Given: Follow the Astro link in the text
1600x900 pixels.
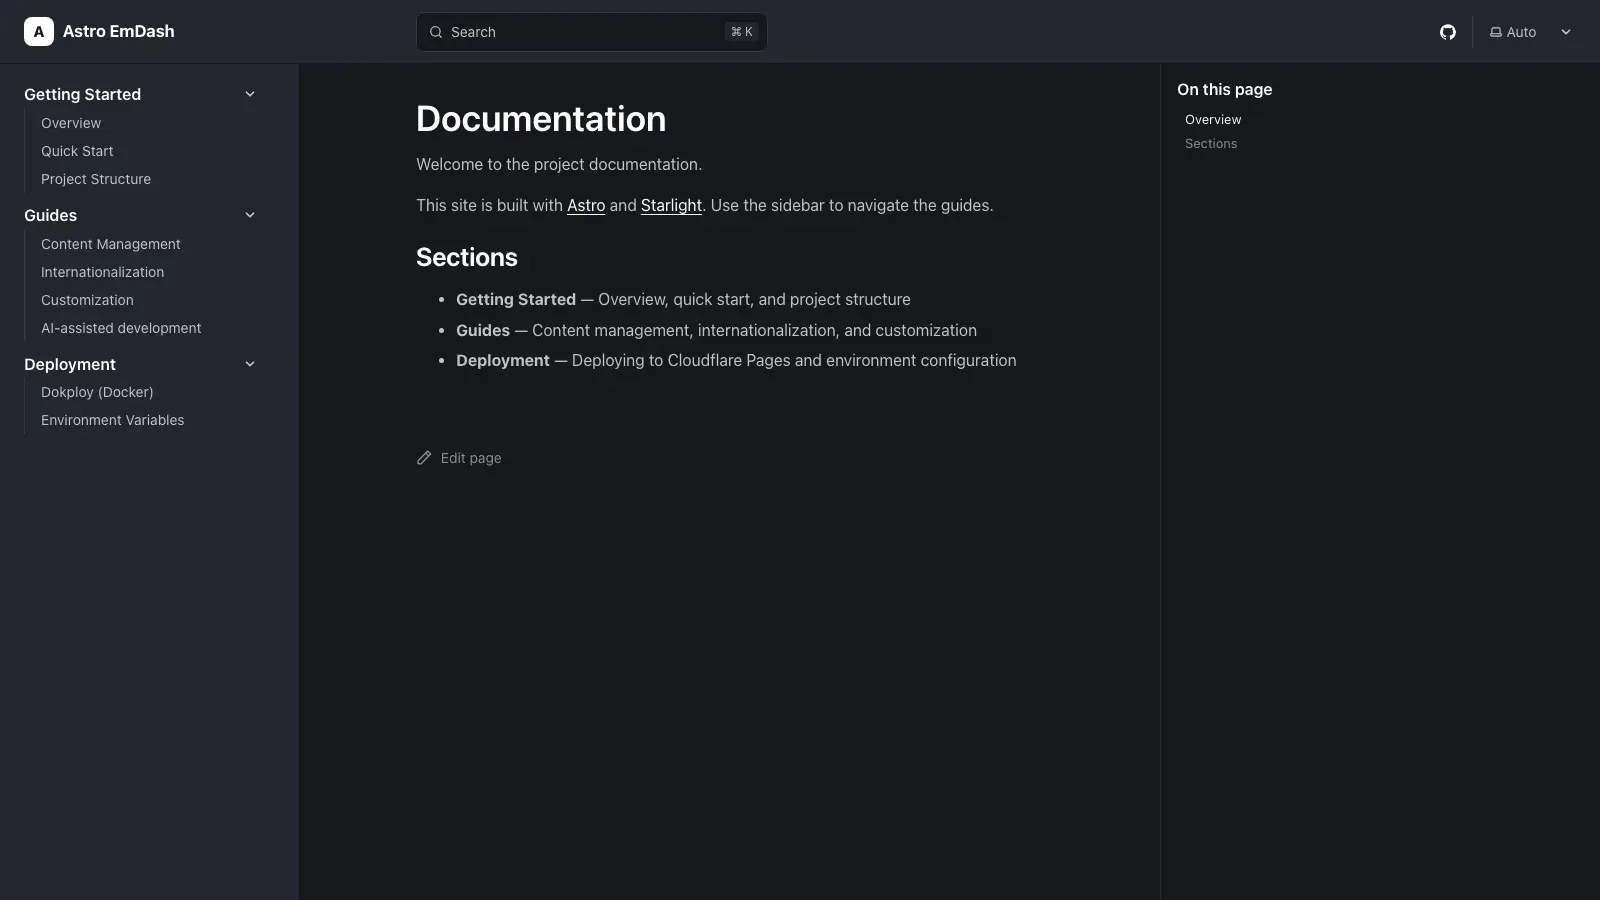Looking at the screenshot, I should [586, 205].
